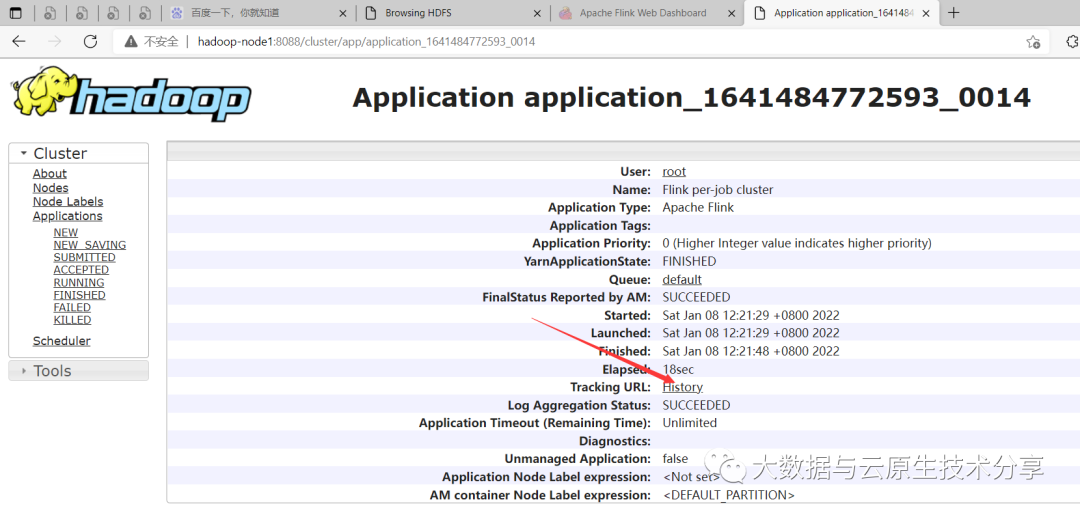Open a new tab with plus button
Screen dimensions: 1080x515
tap(953, 13)
